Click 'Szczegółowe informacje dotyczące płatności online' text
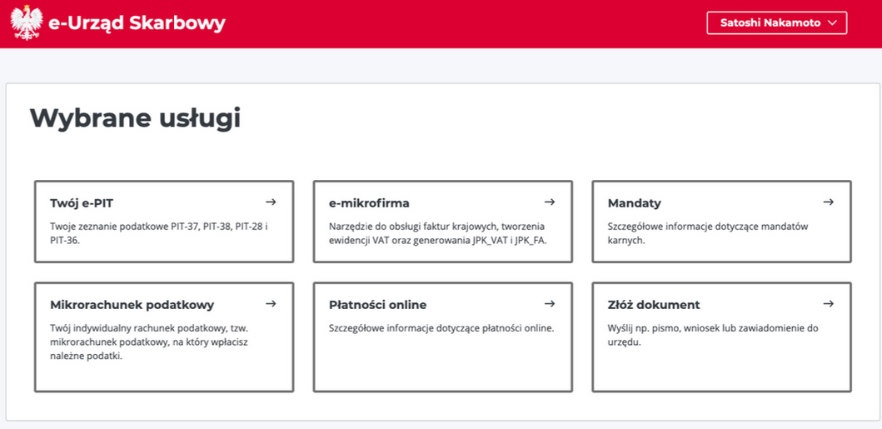 coord(442,328)
